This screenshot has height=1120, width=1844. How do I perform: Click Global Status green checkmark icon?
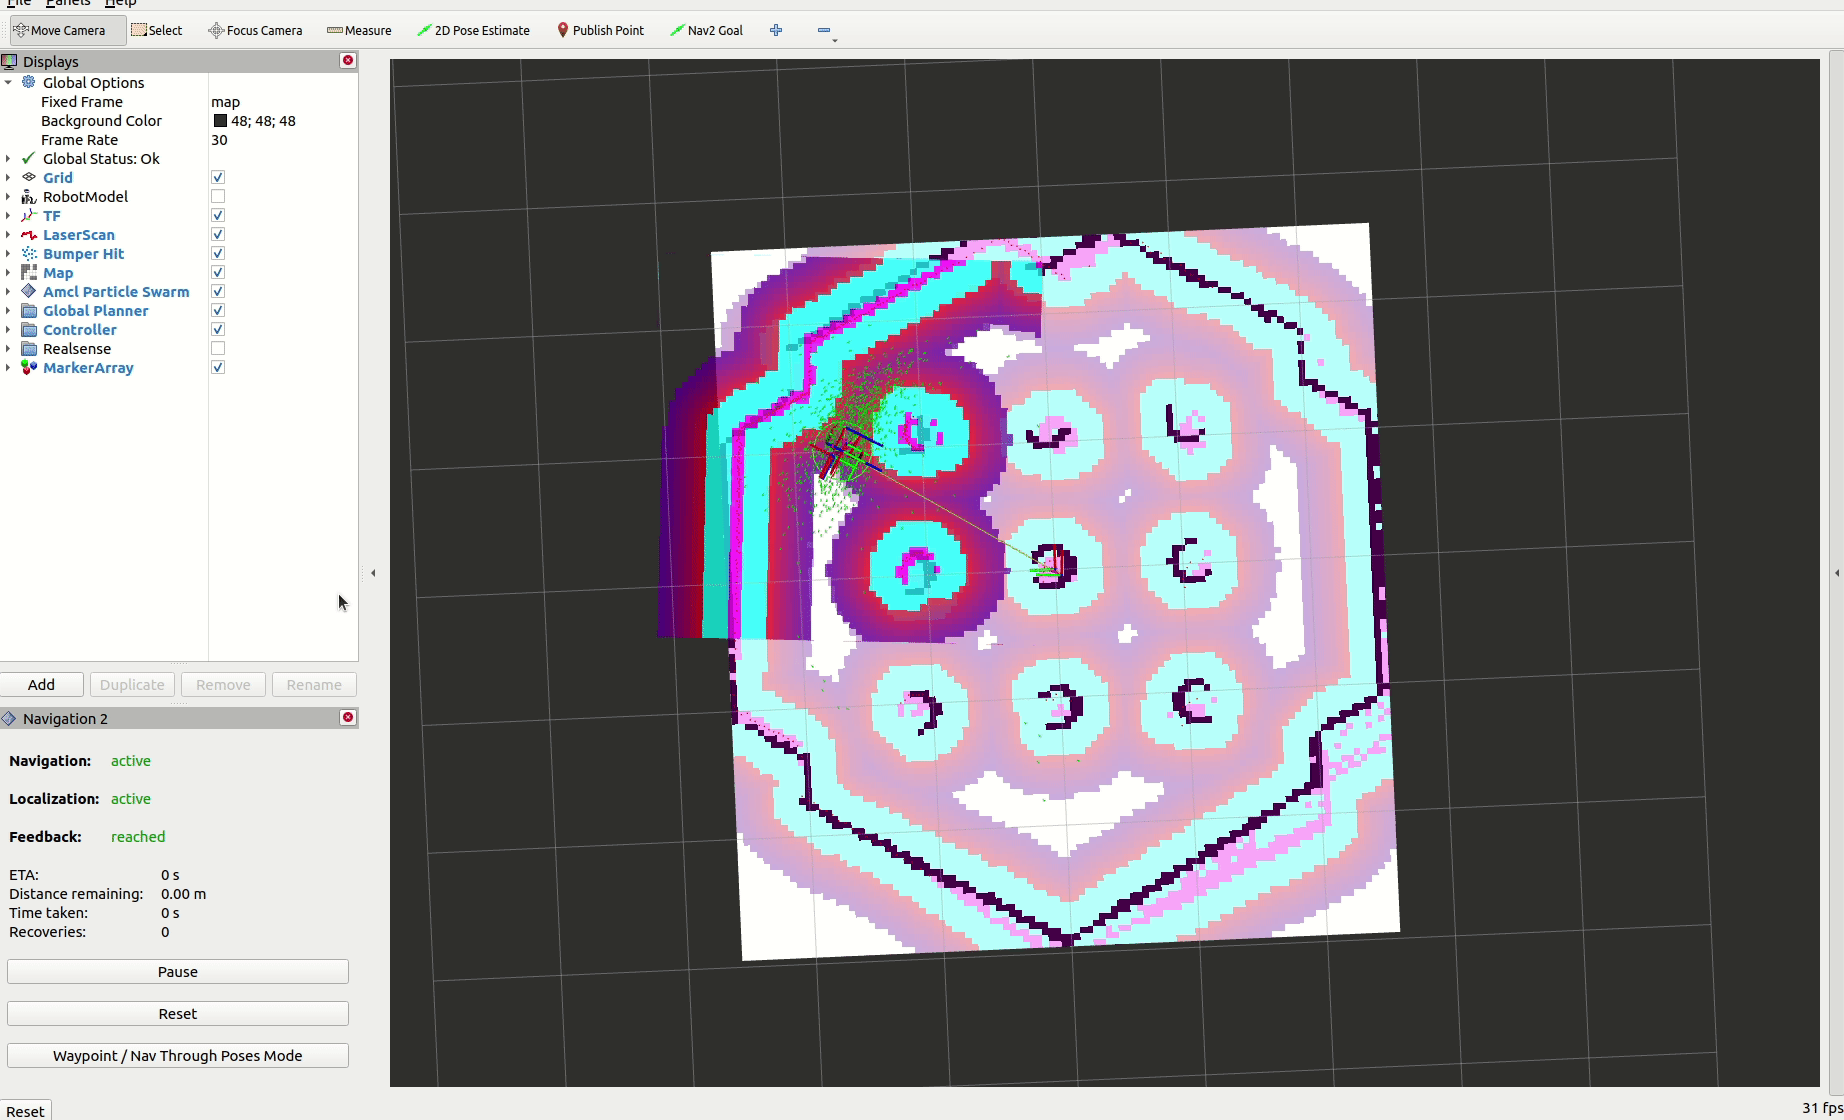pos(29,158)
